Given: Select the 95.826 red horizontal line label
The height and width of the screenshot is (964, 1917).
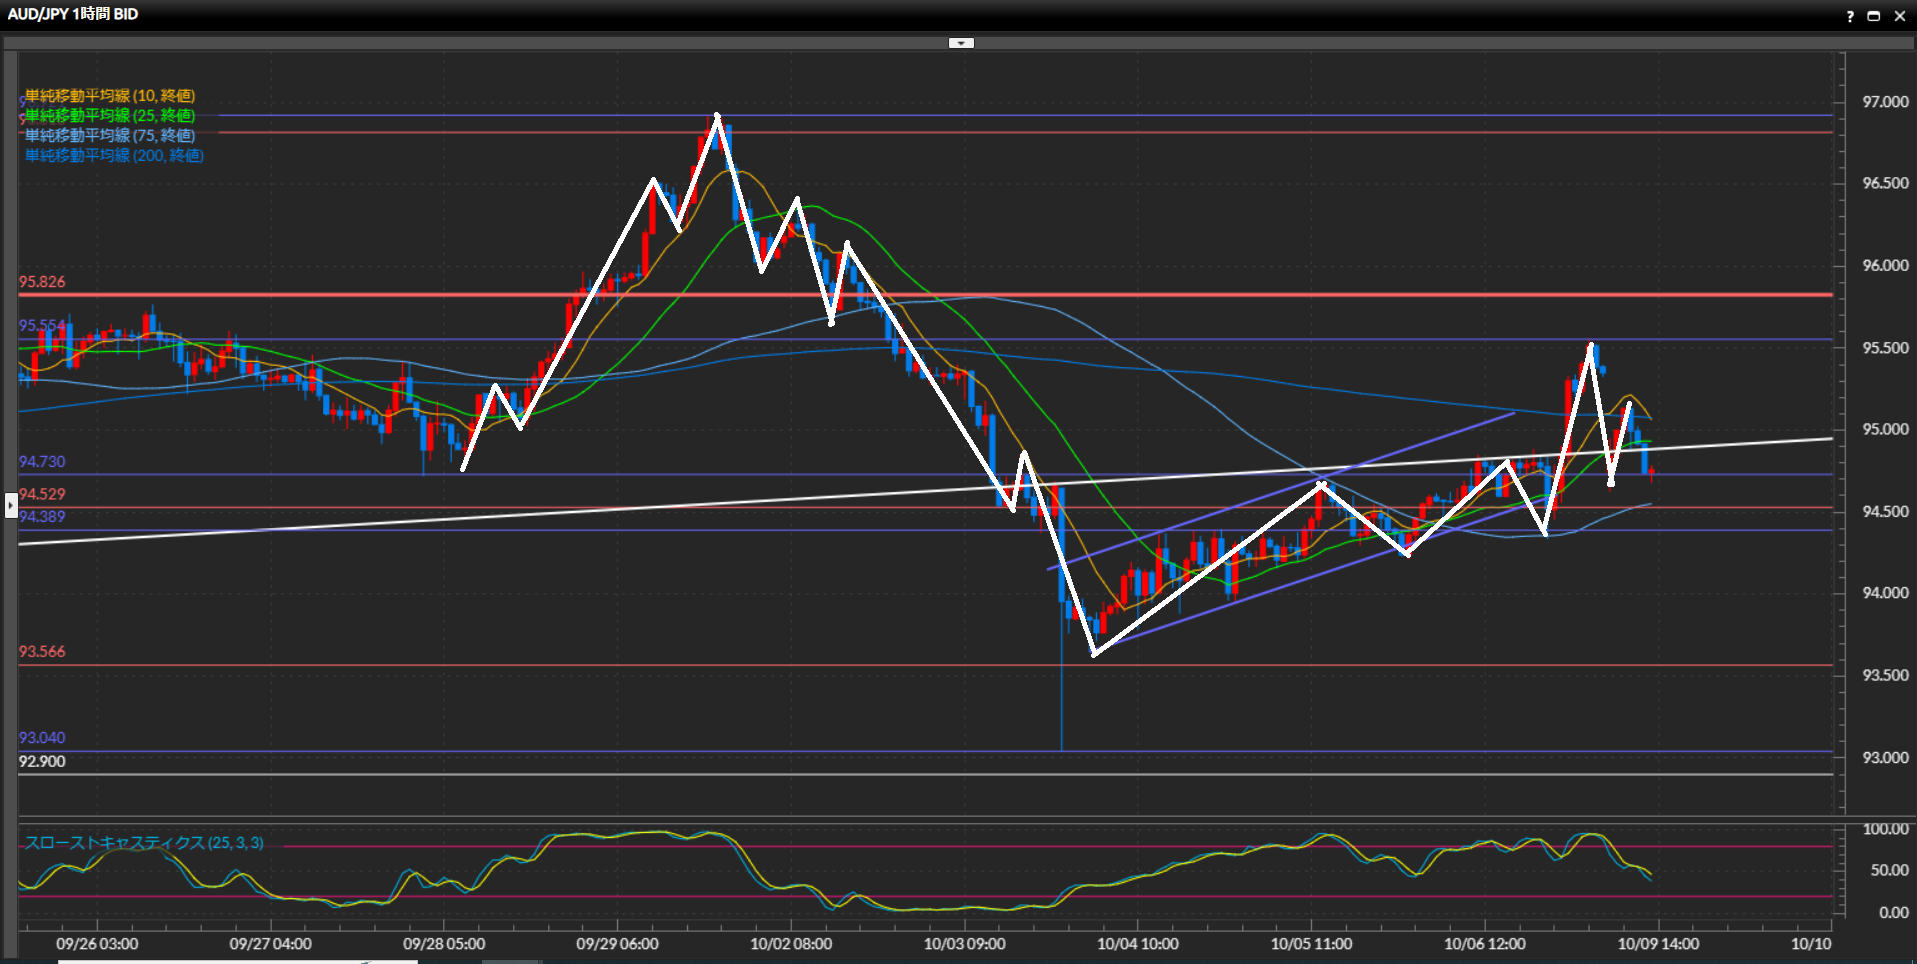Looking at the screenshot, I should (42, 282).
